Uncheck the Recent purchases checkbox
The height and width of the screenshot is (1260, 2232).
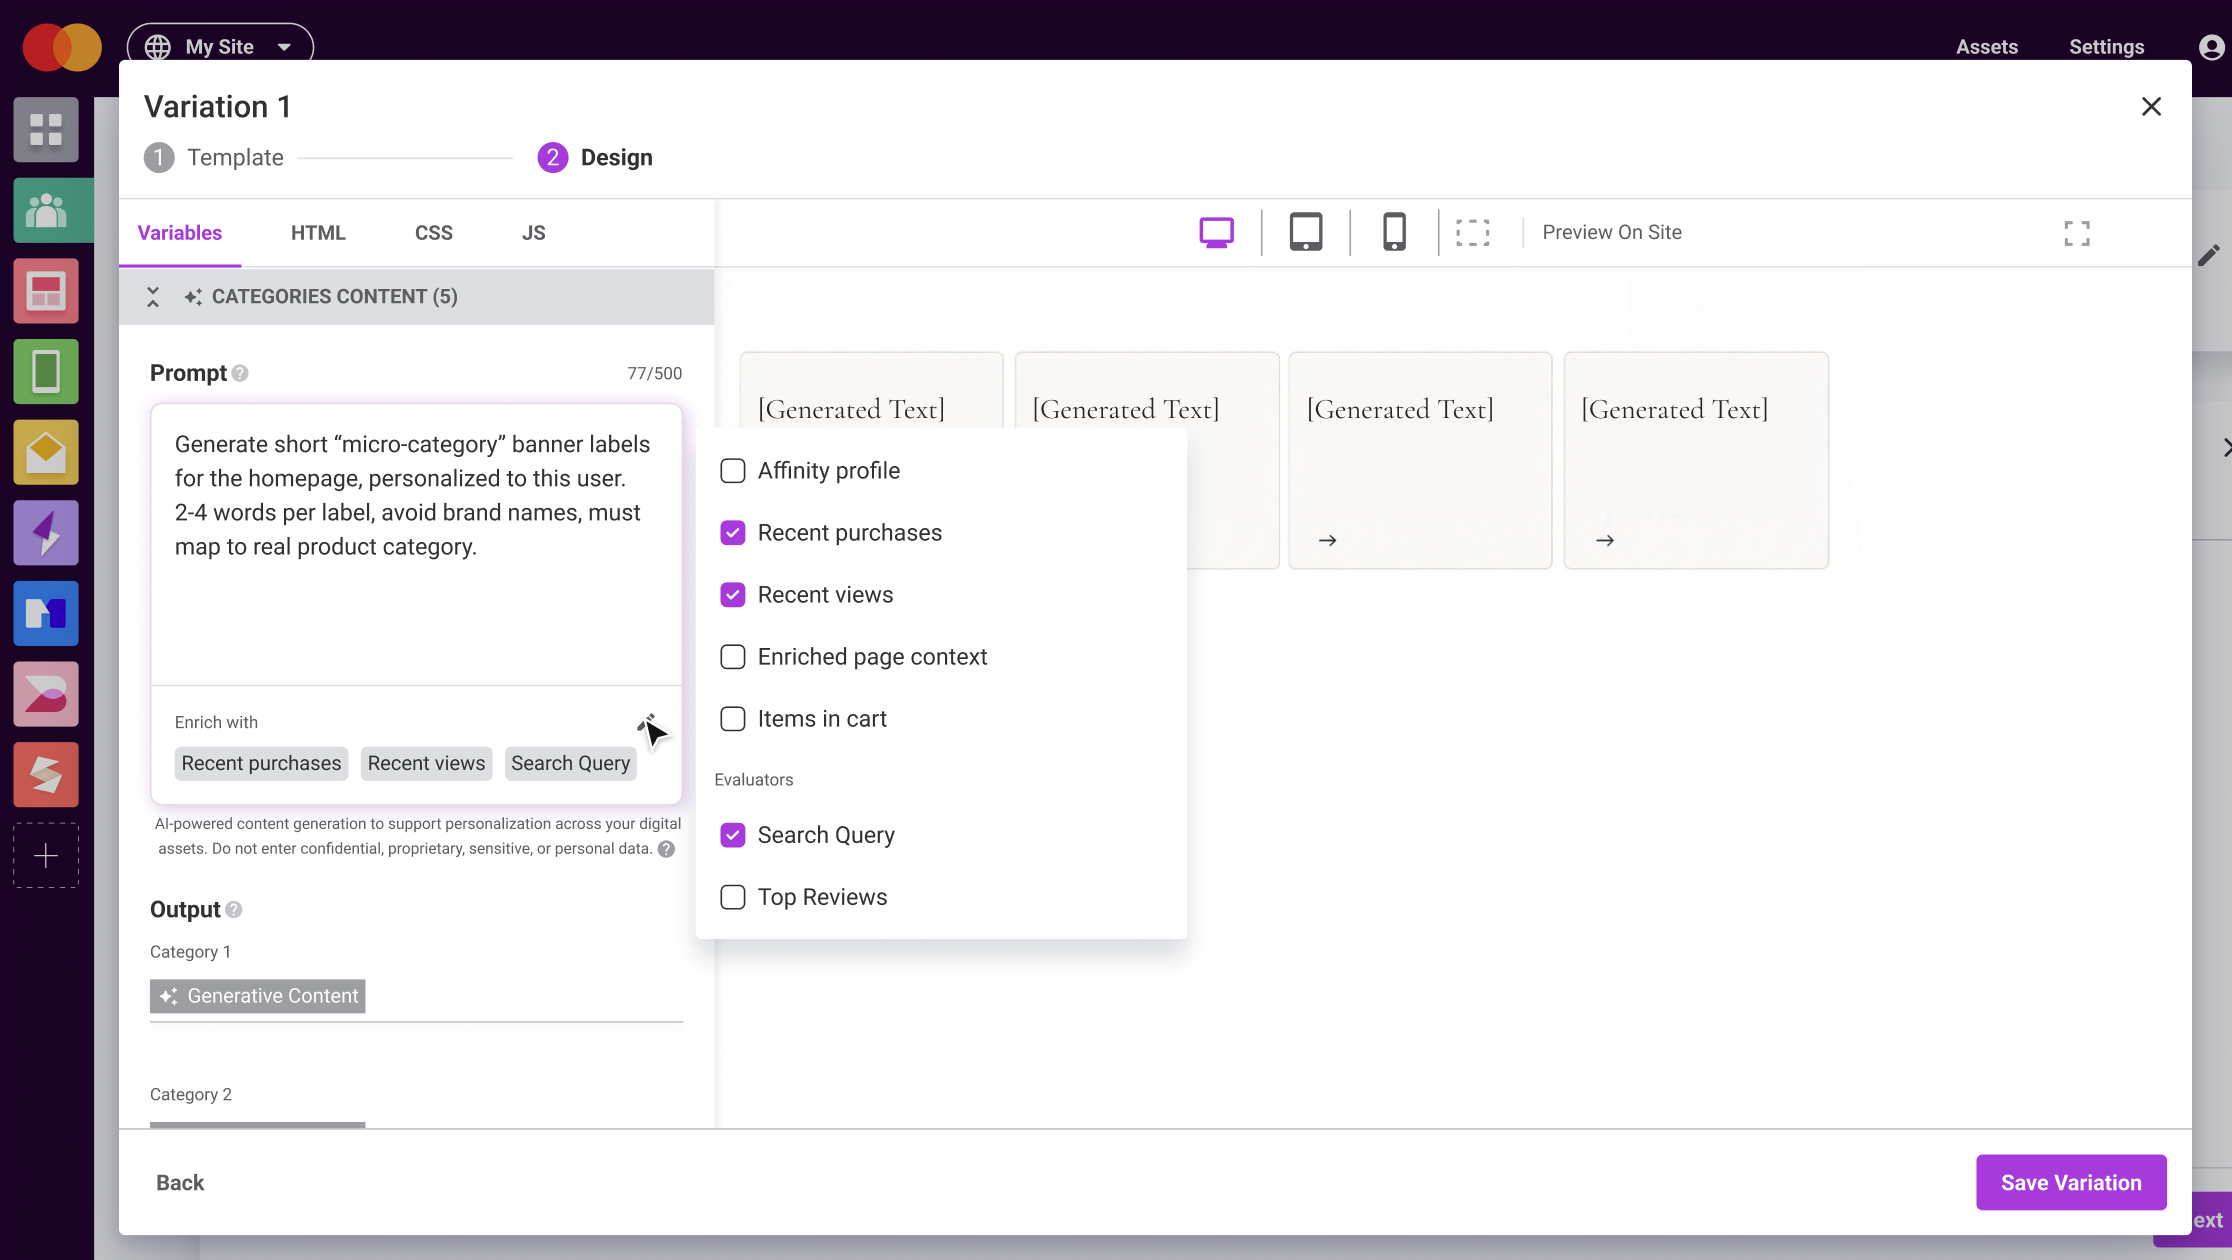pyautogui.click(x=733, y=533)
